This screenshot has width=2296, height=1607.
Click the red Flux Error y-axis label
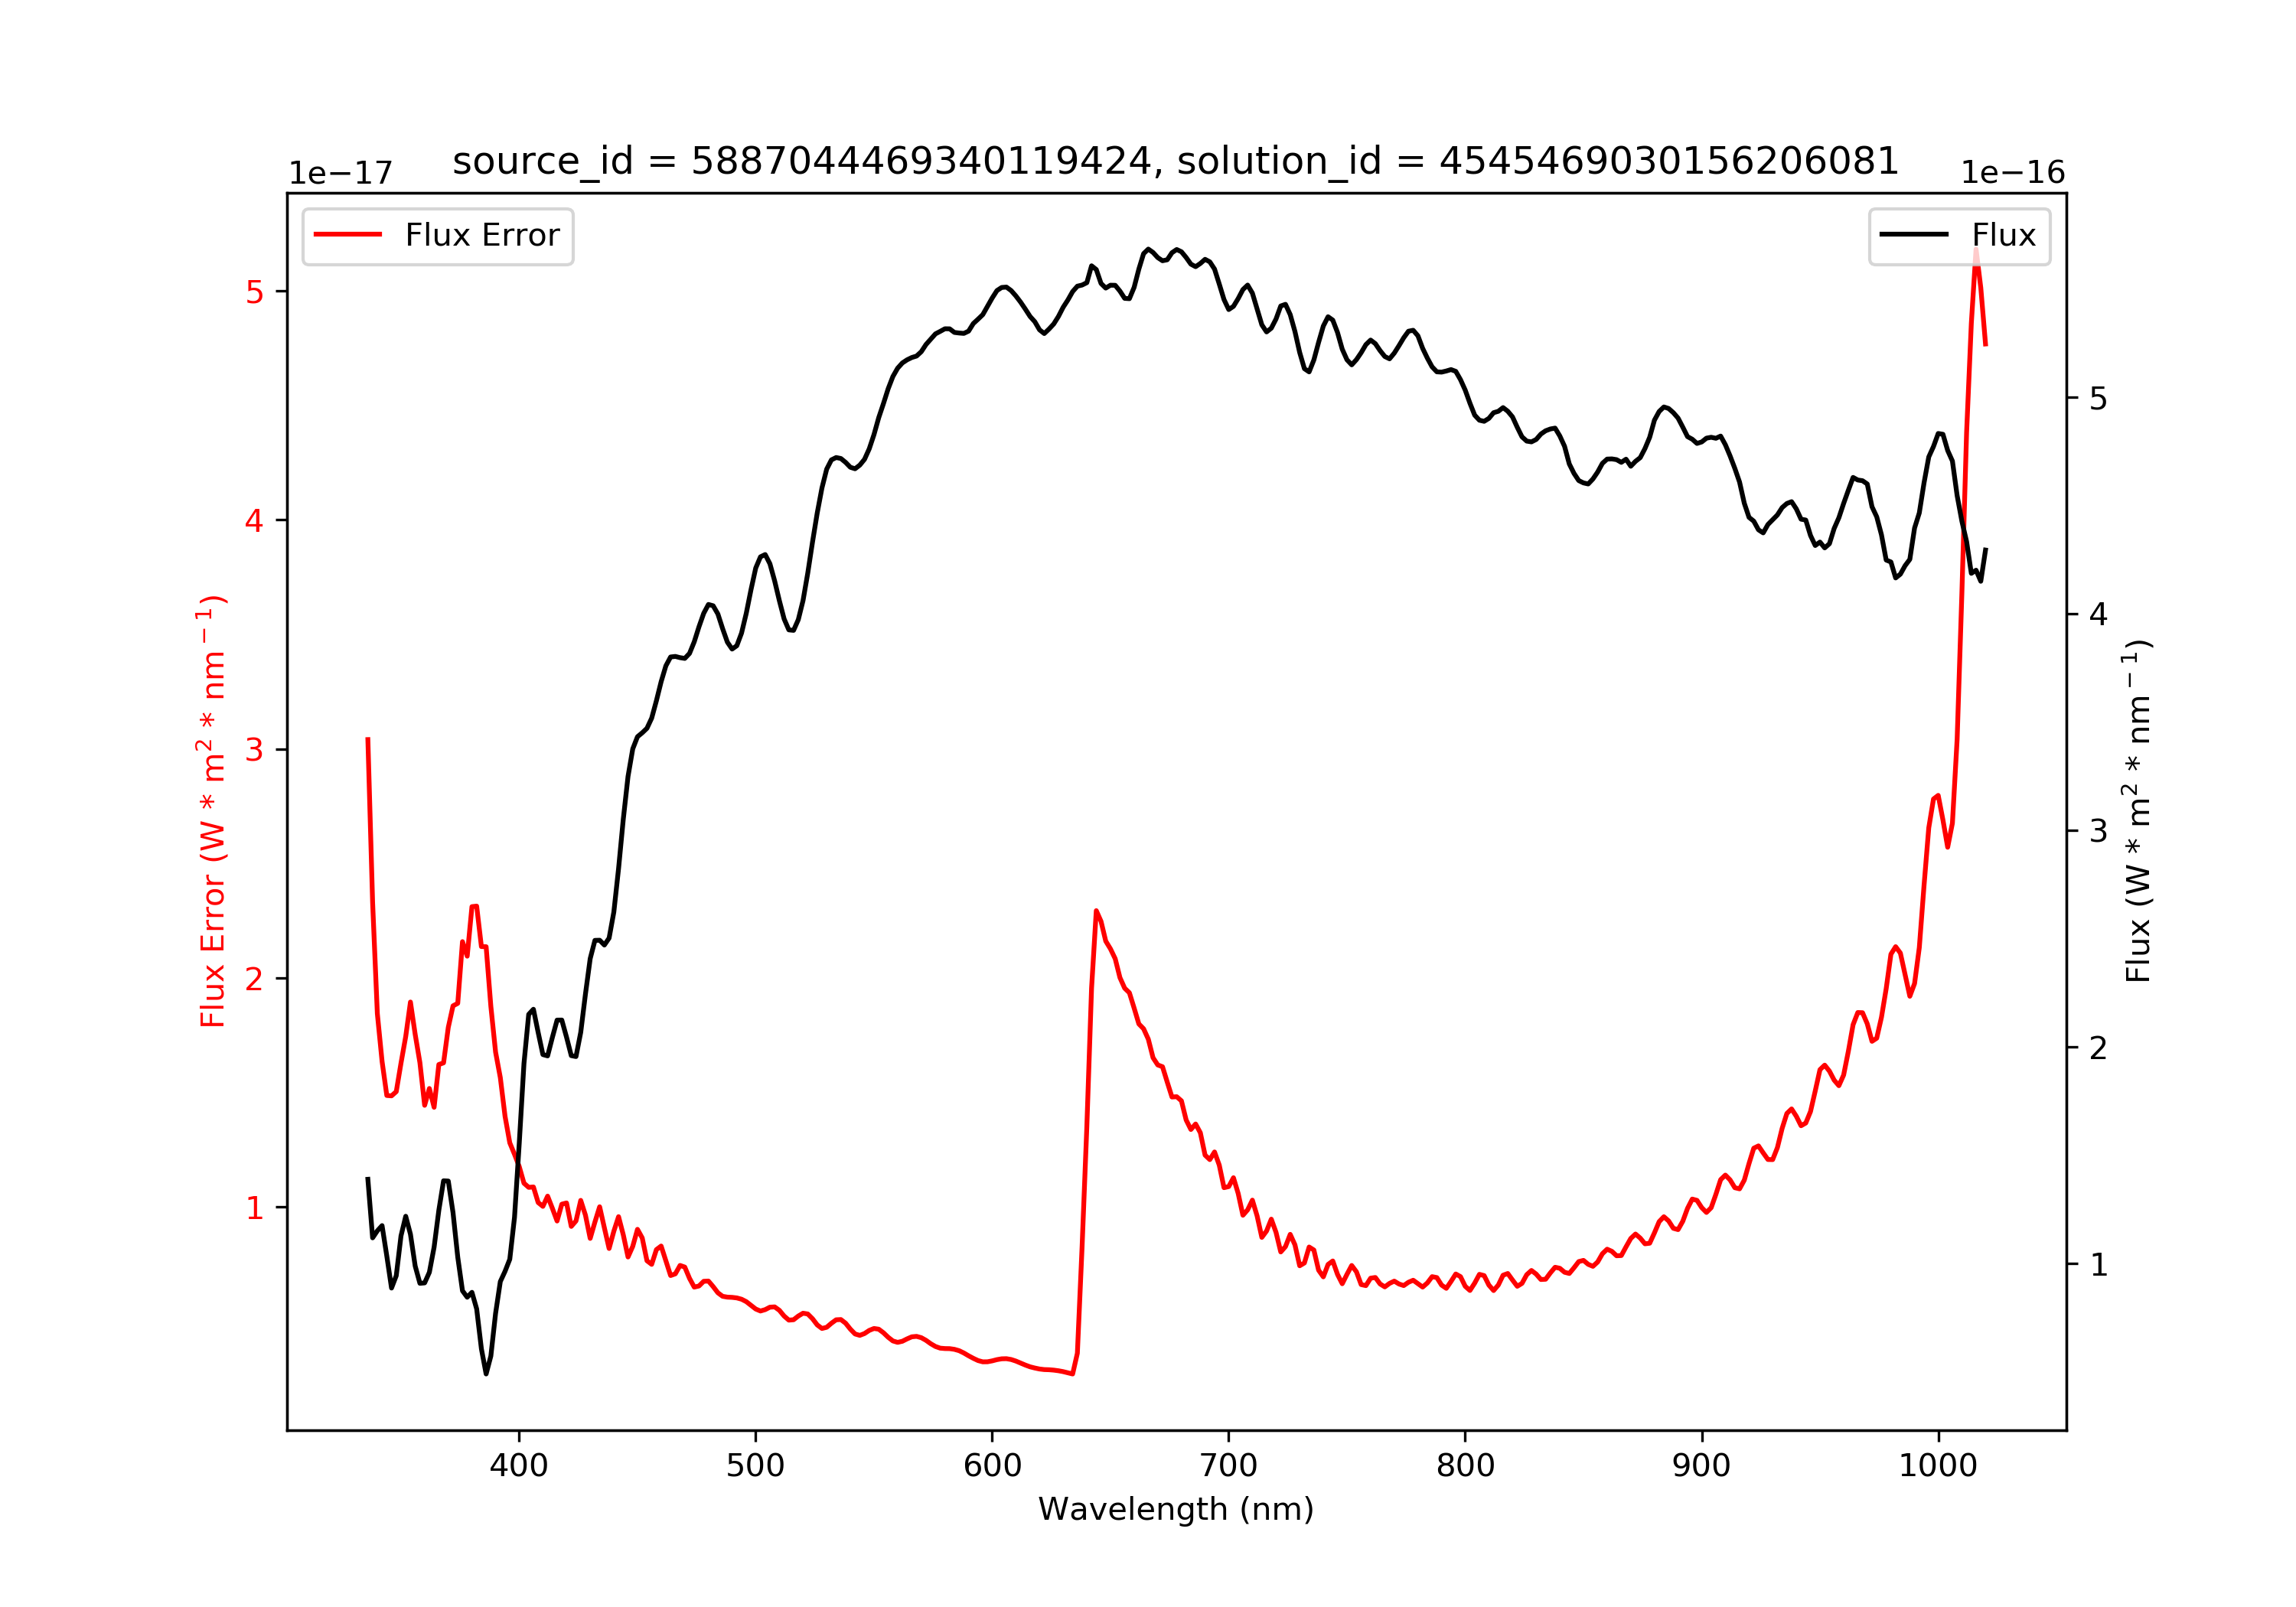pyautogui.click(x=213, y=811)
